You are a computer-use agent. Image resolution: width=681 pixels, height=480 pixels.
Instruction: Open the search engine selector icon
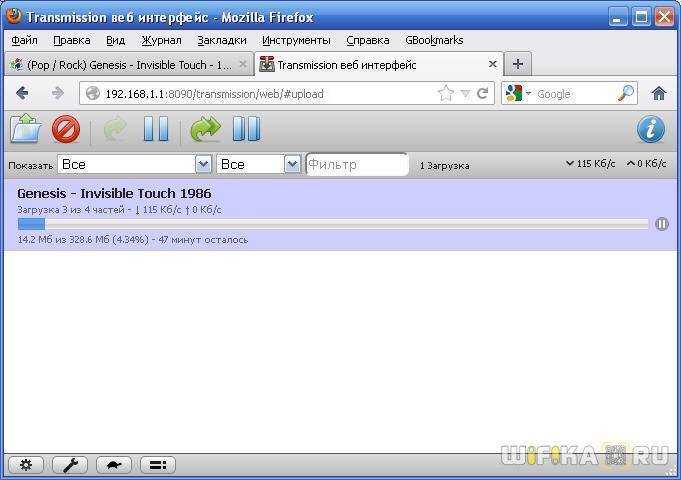[518, 93]
